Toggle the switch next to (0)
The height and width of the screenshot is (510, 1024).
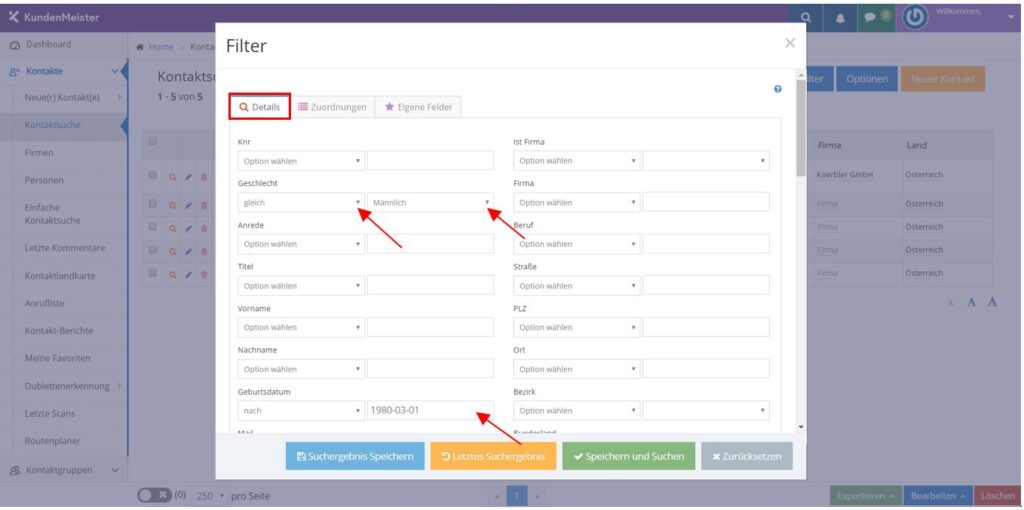[153, 496]
